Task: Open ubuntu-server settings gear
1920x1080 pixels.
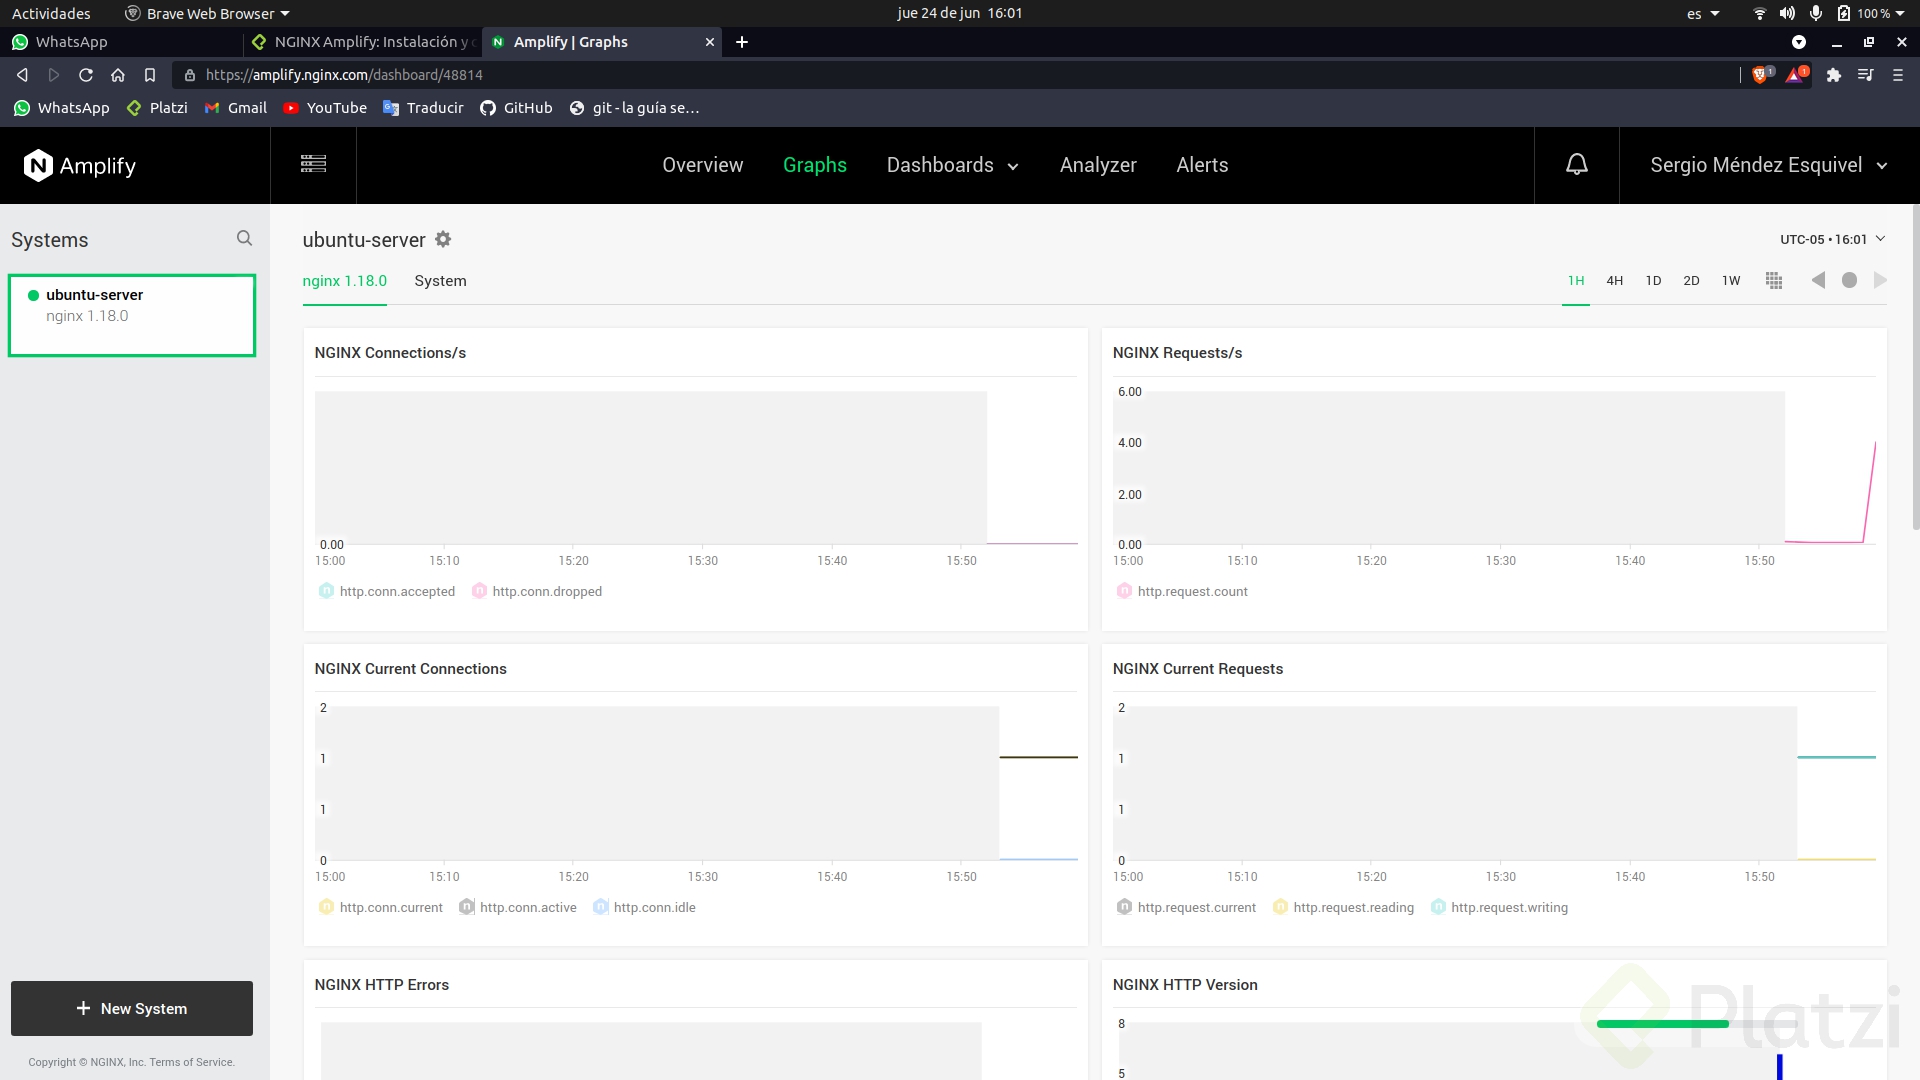Action: [x=443, y=239]
